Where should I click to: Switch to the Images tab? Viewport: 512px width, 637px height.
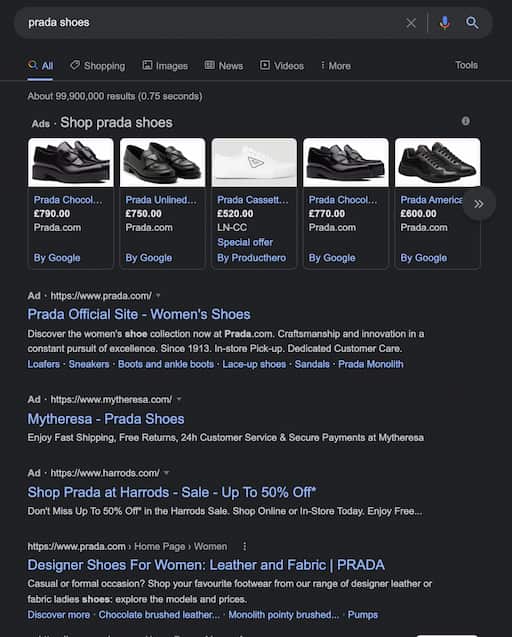tap(165, 66)
